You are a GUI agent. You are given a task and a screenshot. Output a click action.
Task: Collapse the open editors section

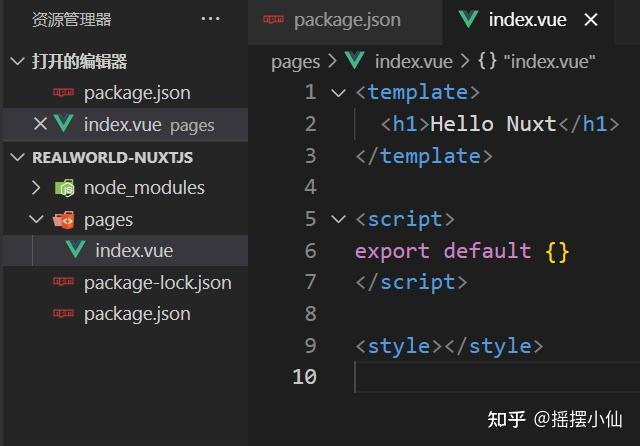(x=17, y=62)
